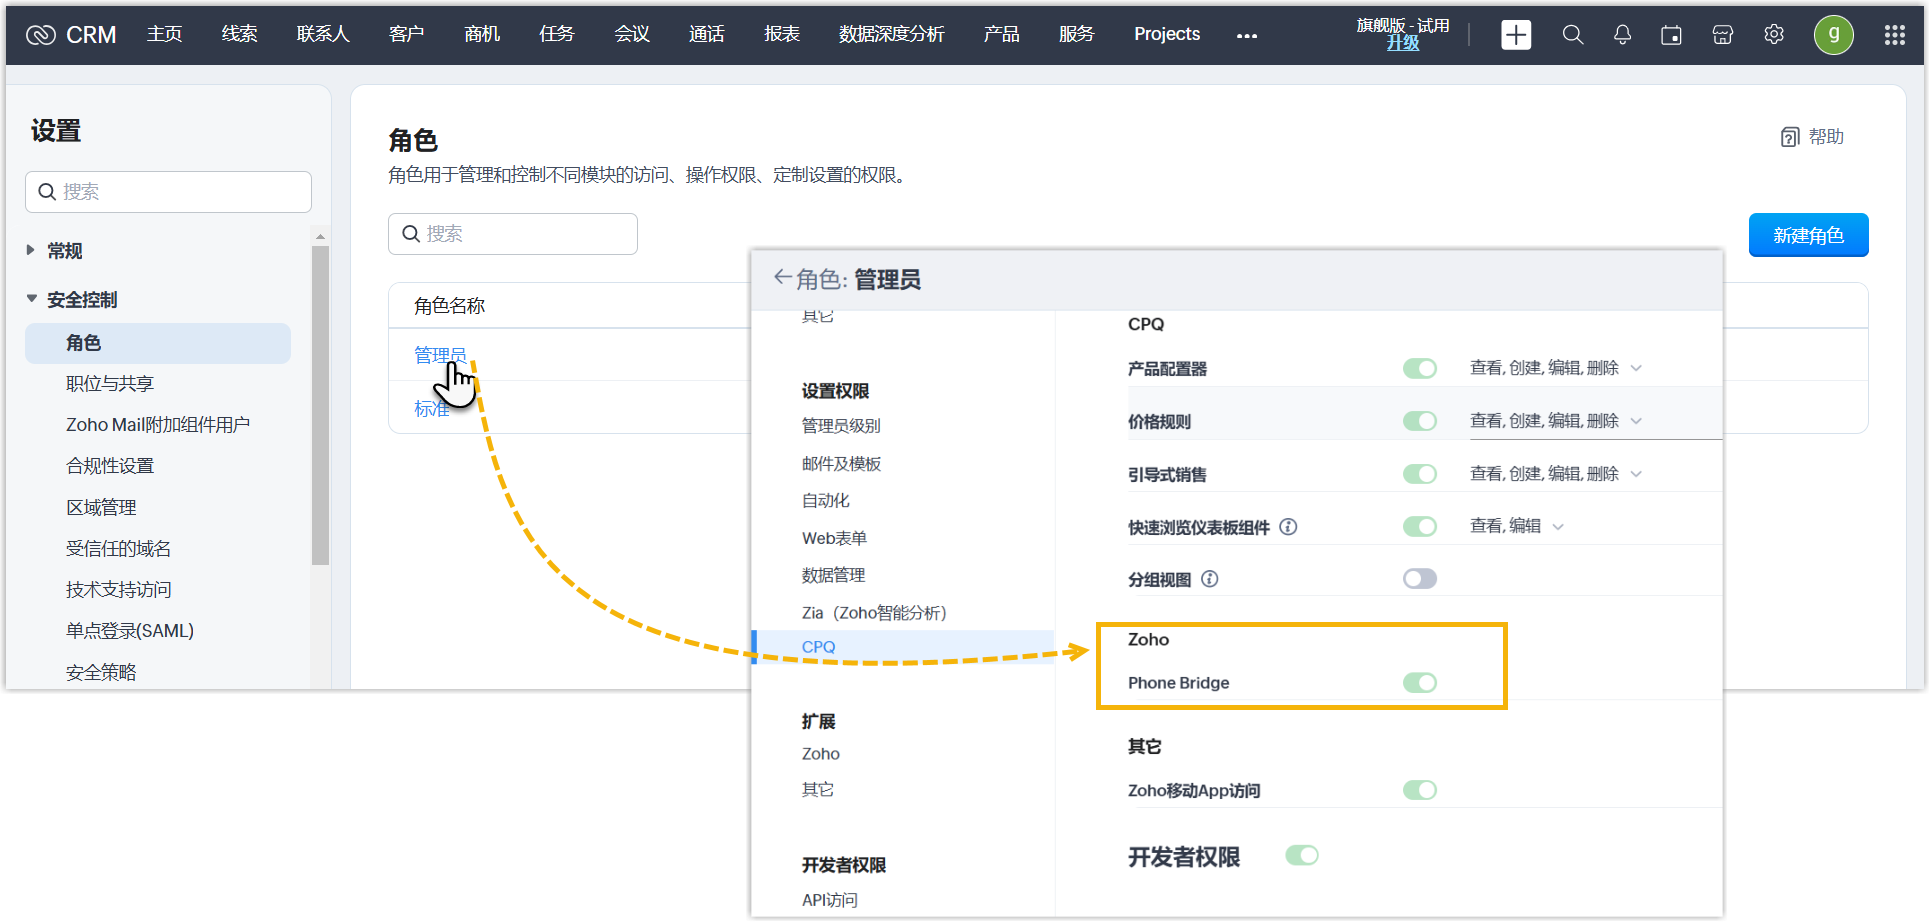Open the global search magnifier icon
The image size is (1930, 922).
click(1573, 35)
